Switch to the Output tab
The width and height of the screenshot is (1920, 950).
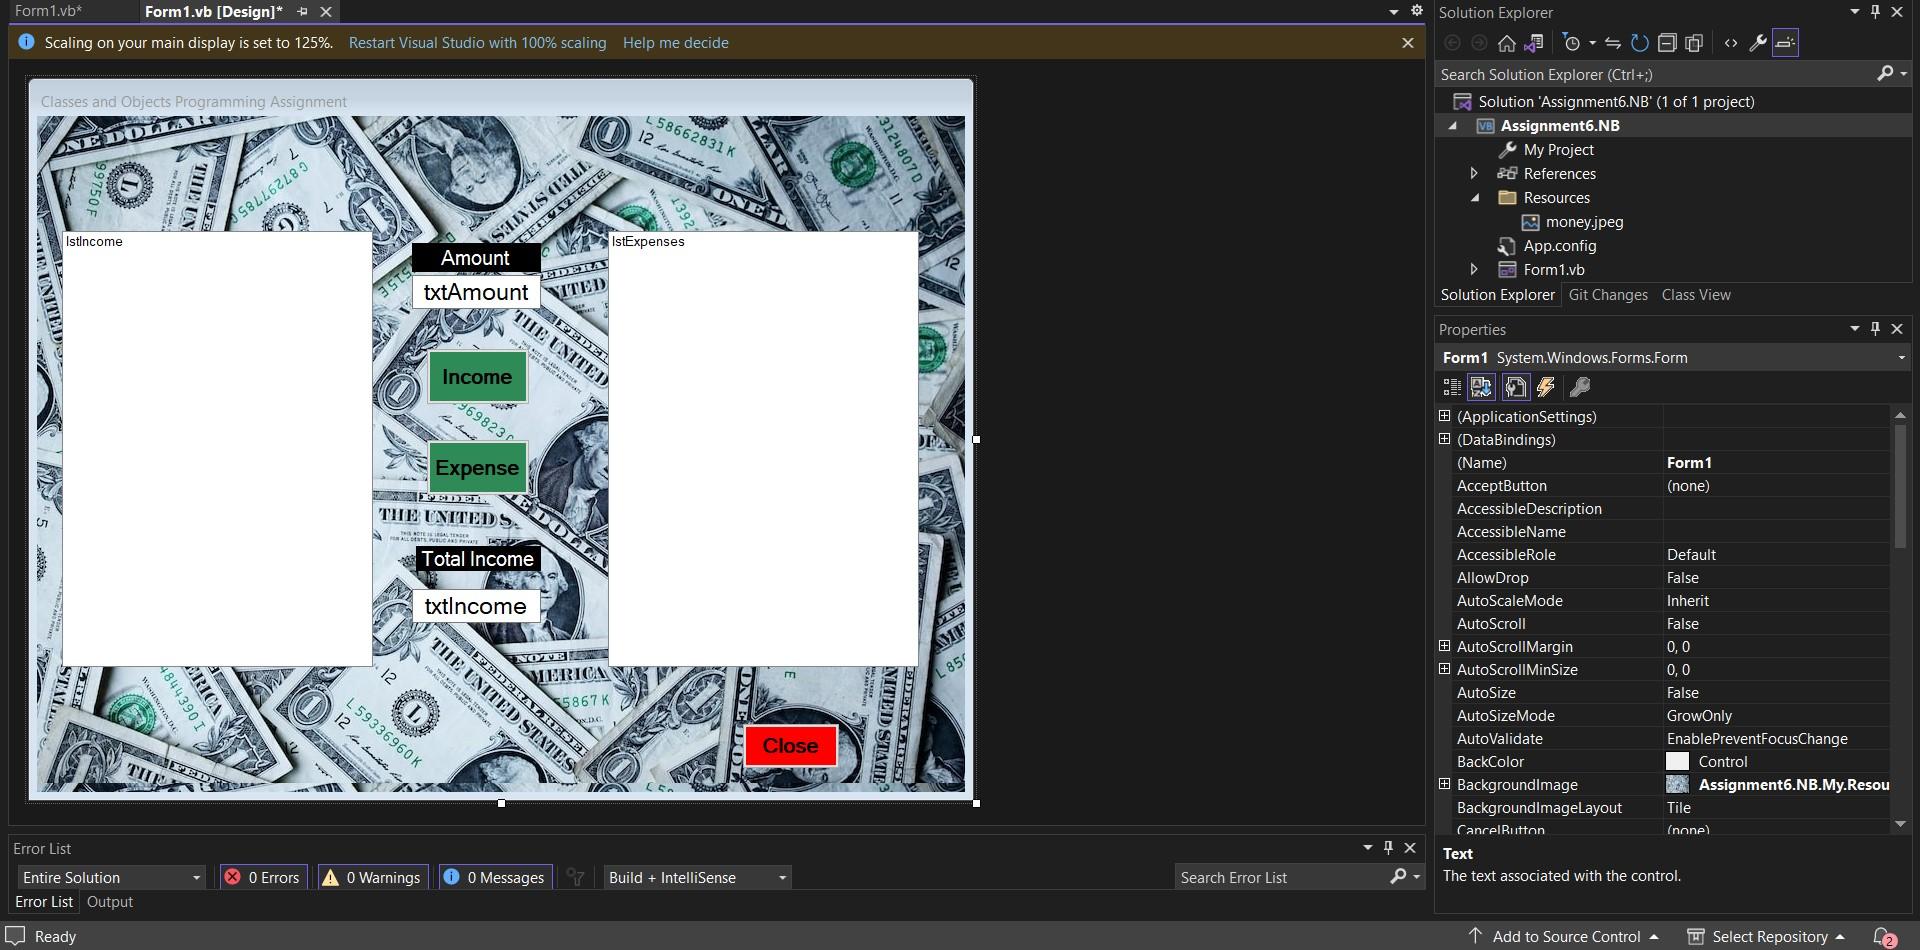[x=110, y=902]
